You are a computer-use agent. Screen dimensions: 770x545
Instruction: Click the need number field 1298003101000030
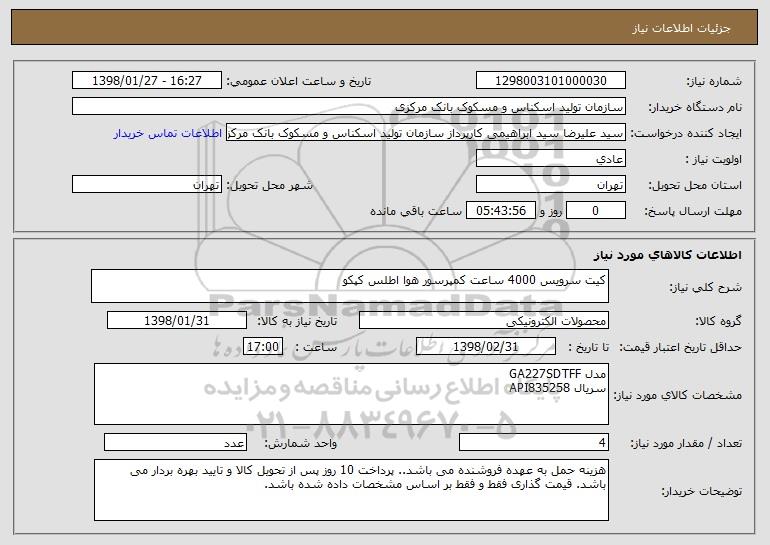click(x=550, y=81)
